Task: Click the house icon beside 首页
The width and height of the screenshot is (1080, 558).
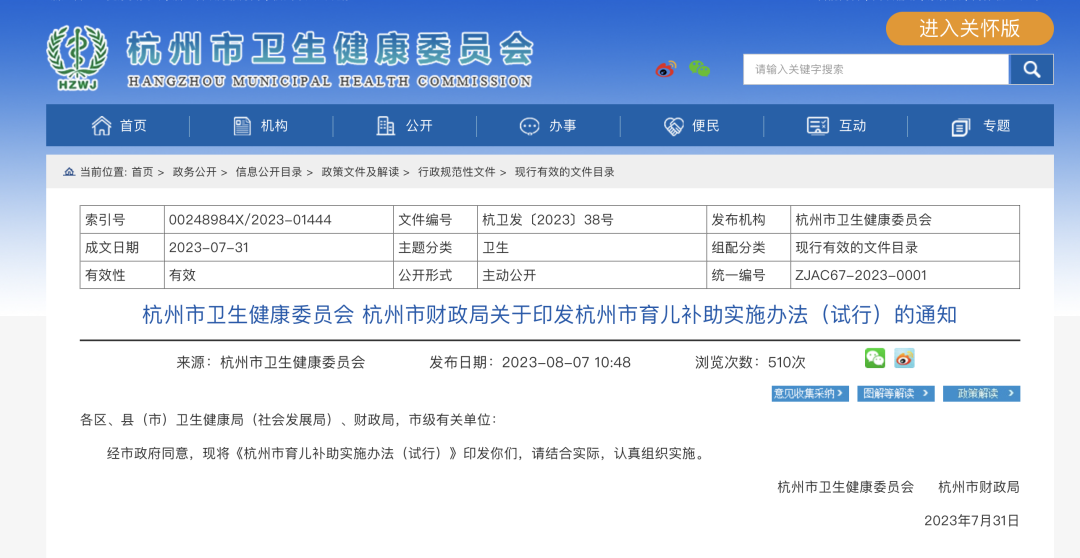Action: pyautogui.click(x=101, y=126)
